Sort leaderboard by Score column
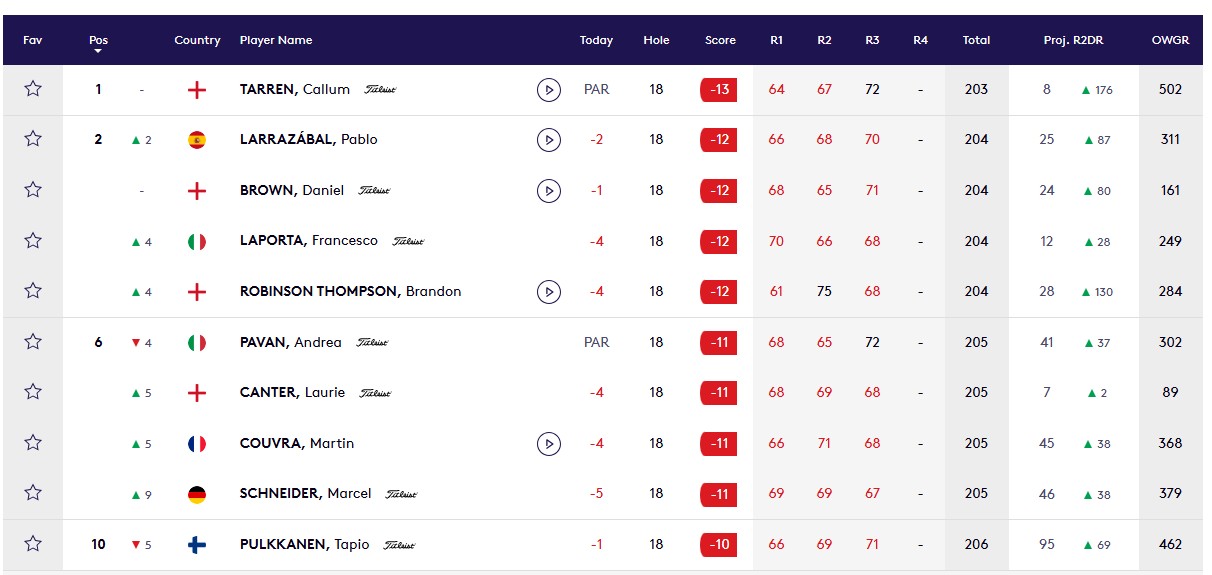Viewport: 1212px width, 575px height. coord(720,41)
